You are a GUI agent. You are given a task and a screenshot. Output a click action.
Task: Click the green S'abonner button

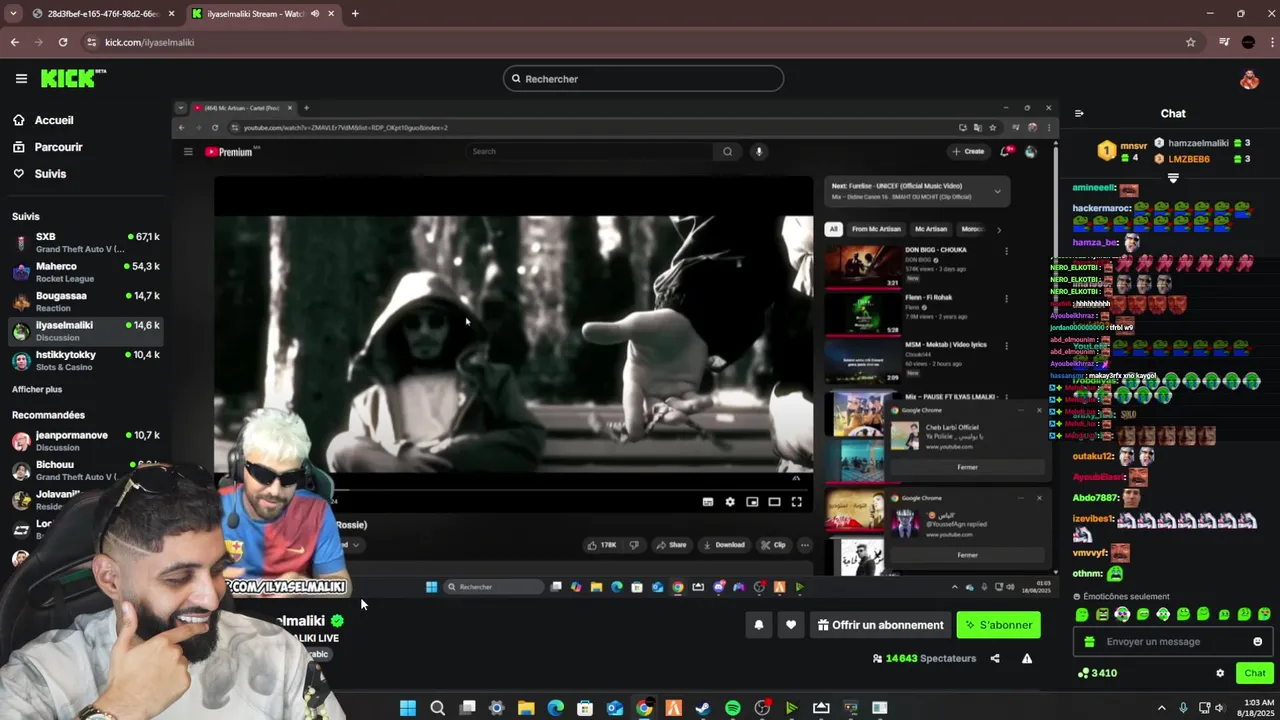click(x=998, y=625)
